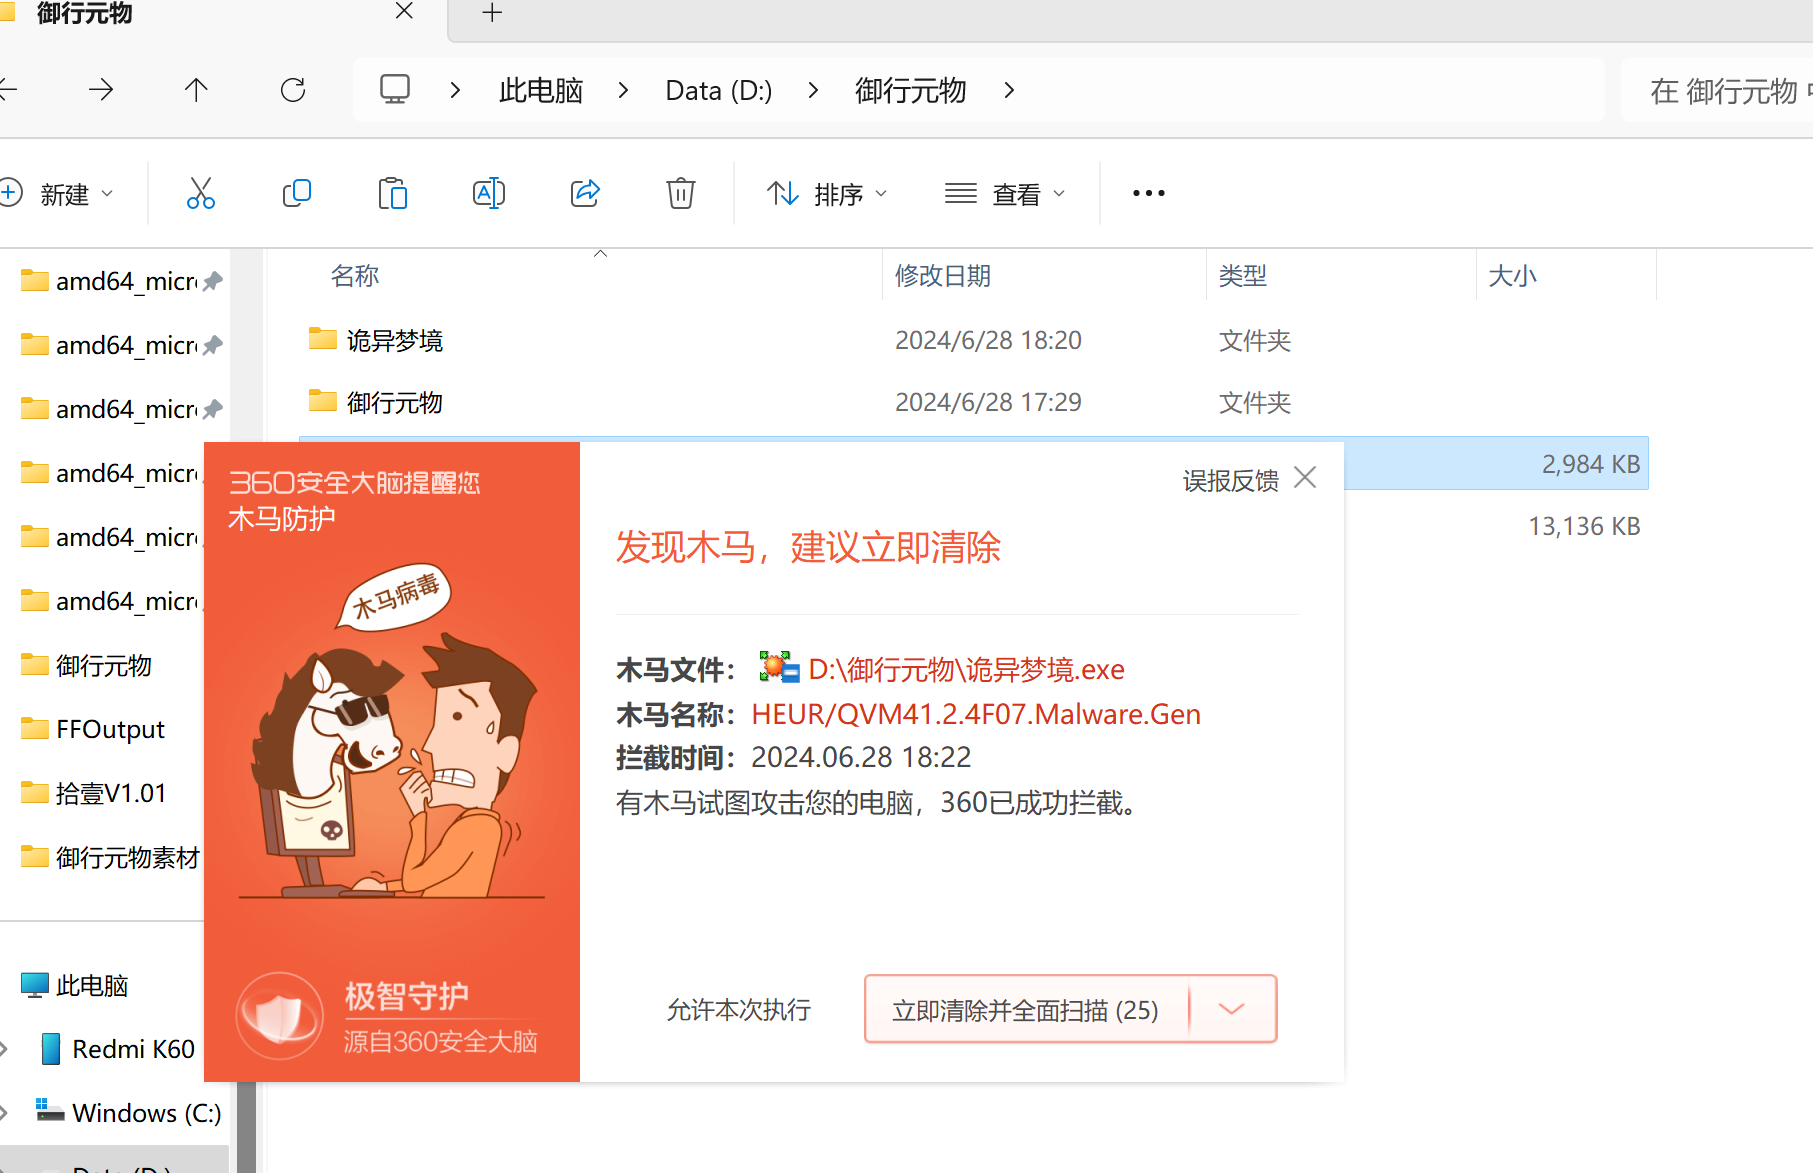The width and height of the screenshot is (1813, 1173).
Task: Go up one folder level
Action: pos(196,90)
